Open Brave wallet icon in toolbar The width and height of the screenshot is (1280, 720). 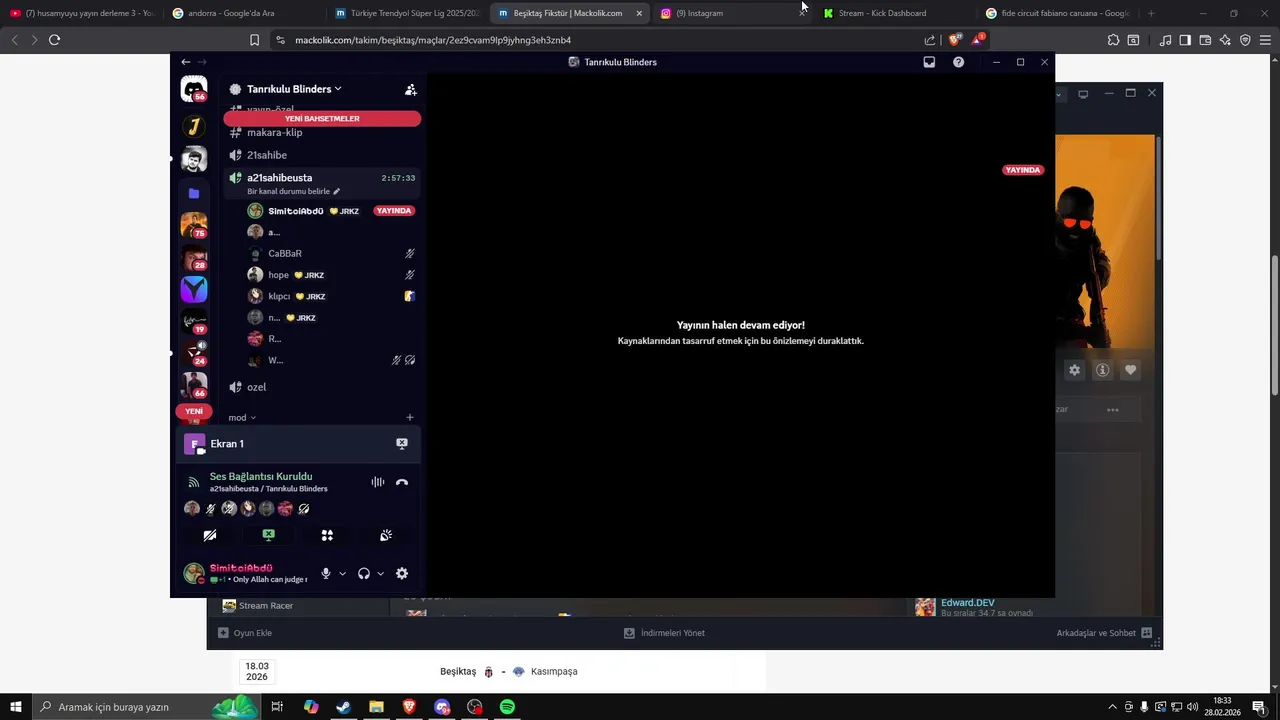(1205, 40)
